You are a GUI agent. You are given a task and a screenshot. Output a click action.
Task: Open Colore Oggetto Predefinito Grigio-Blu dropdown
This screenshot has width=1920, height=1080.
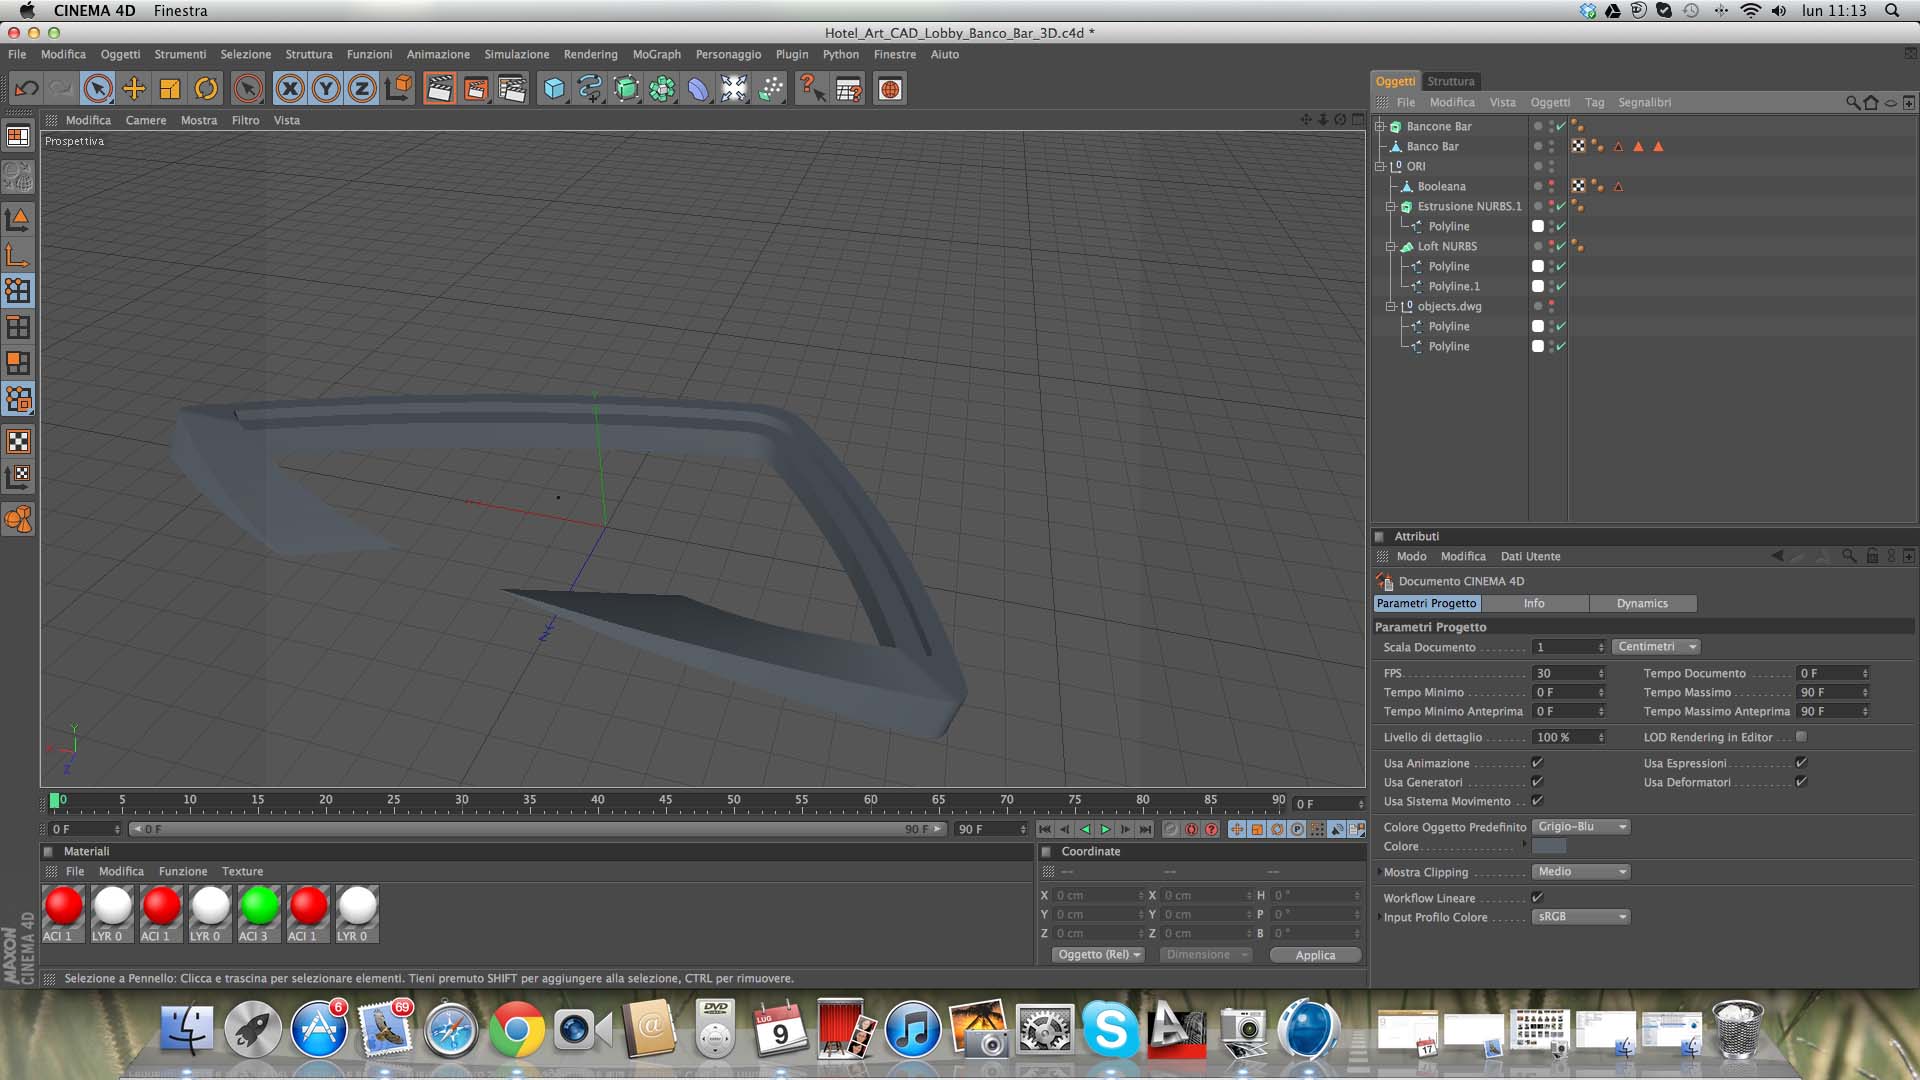tap(1580, 827)
